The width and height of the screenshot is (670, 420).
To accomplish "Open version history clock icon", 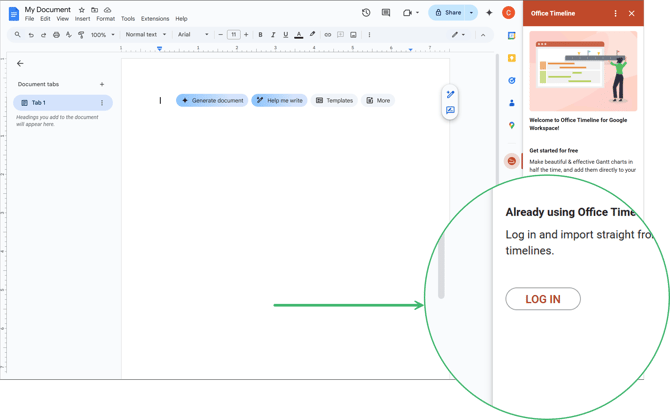I will [366, 13].
